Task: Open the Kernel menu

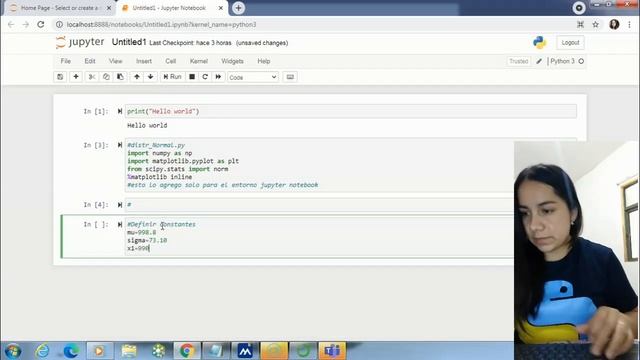Action: (199, 61)
